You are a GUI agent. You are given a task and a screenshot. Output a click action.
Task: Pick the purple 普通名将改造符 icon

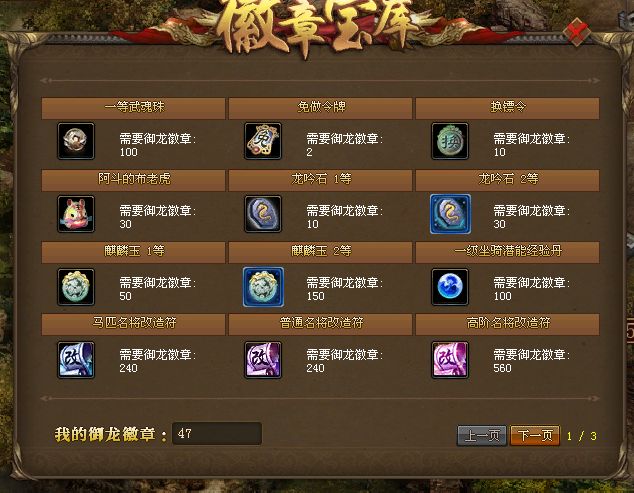click(263, 360)
